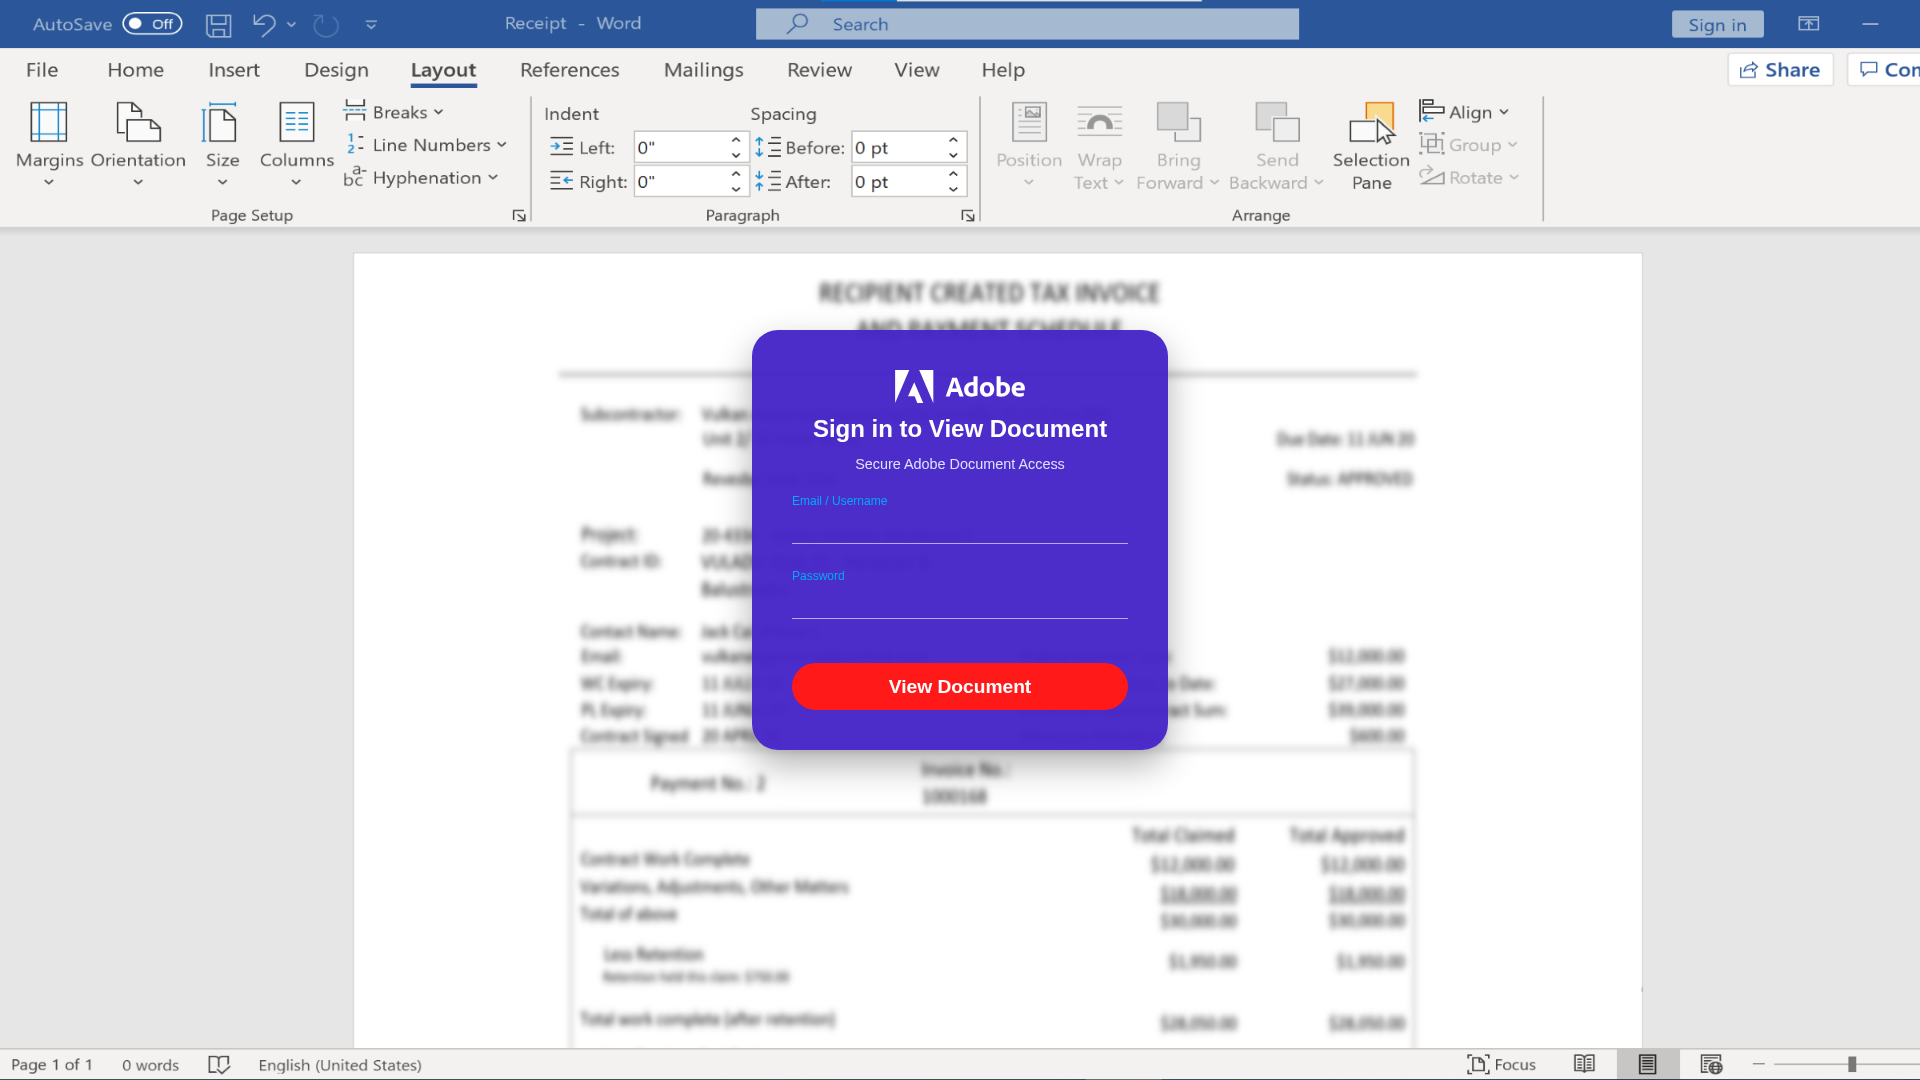Click the Indent Right value field

pos(680,182)
